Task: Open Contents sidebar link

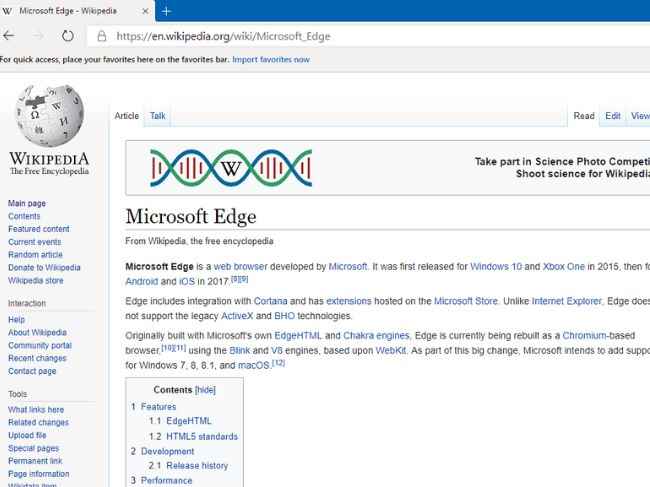Action: click(24, 216)
